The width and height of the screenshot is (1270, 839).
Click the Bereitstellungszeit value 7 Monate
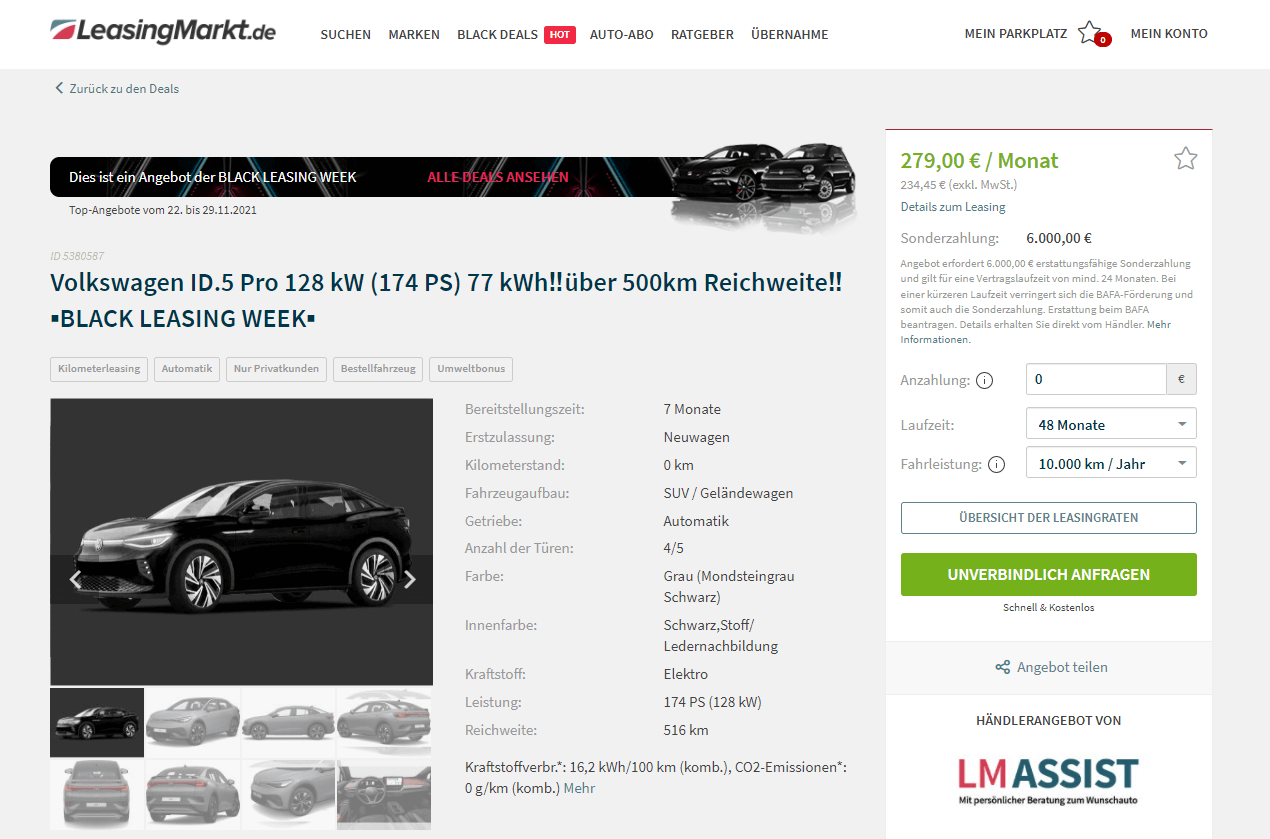692,409
